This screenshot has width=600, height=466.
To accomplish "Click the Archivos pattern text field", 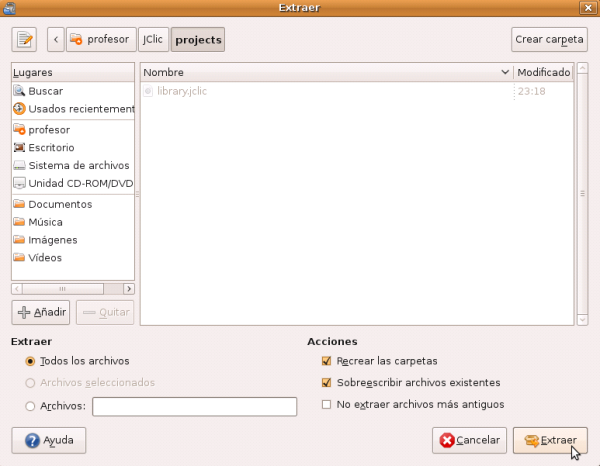I will point(194,406).
